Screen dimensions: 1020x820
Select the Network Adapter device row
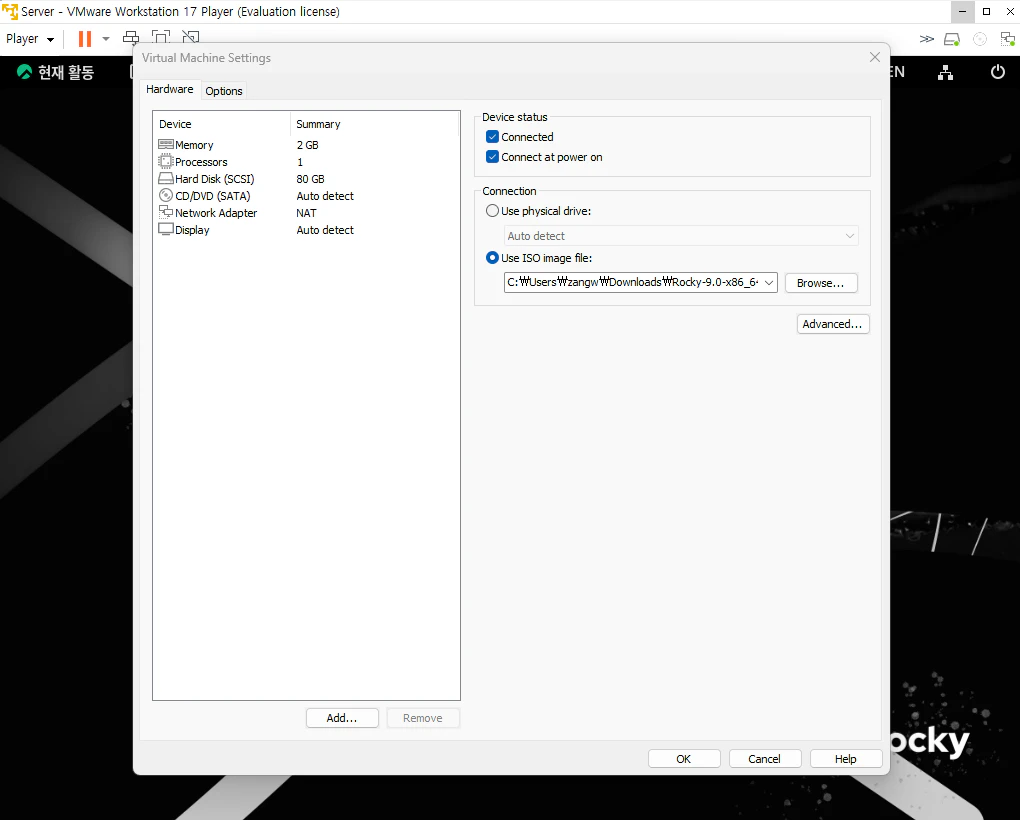pos(306,213)
